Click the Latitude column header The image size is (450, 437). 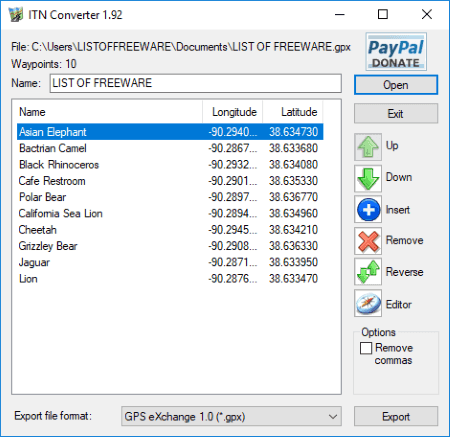293,112
